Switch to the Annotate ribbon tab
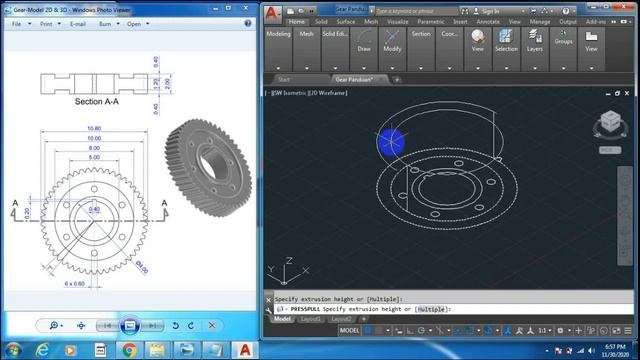This screenshot has height=360, width=640. point(488,21)
